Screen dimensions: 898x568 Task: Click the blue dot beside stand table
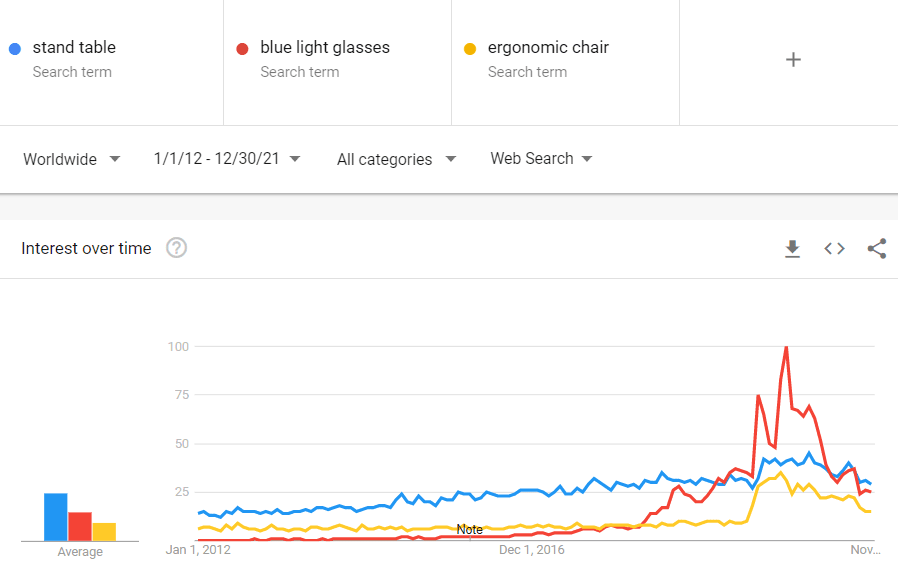click(15, 49)
